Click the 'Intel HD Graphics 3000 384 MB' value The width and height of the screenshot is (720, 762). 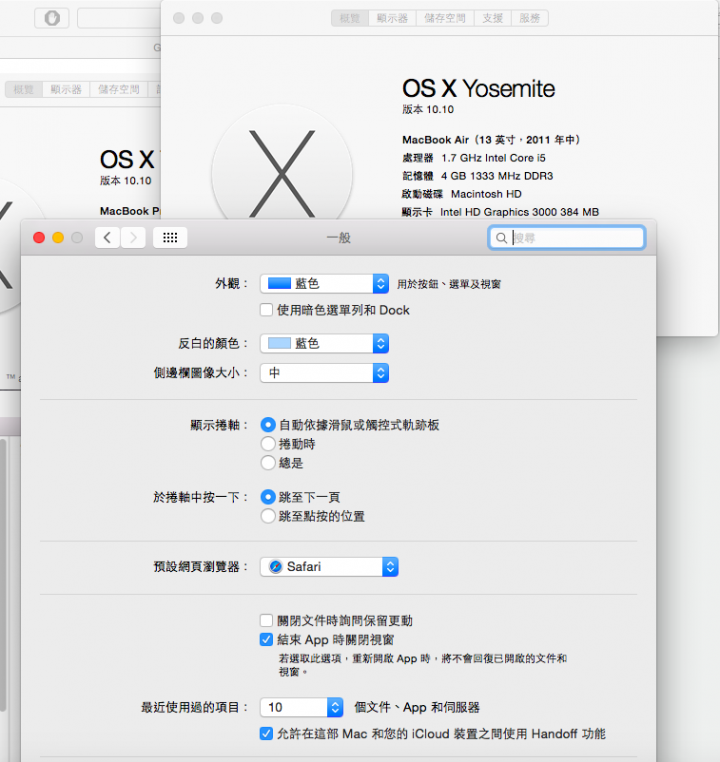pos(519,212)
